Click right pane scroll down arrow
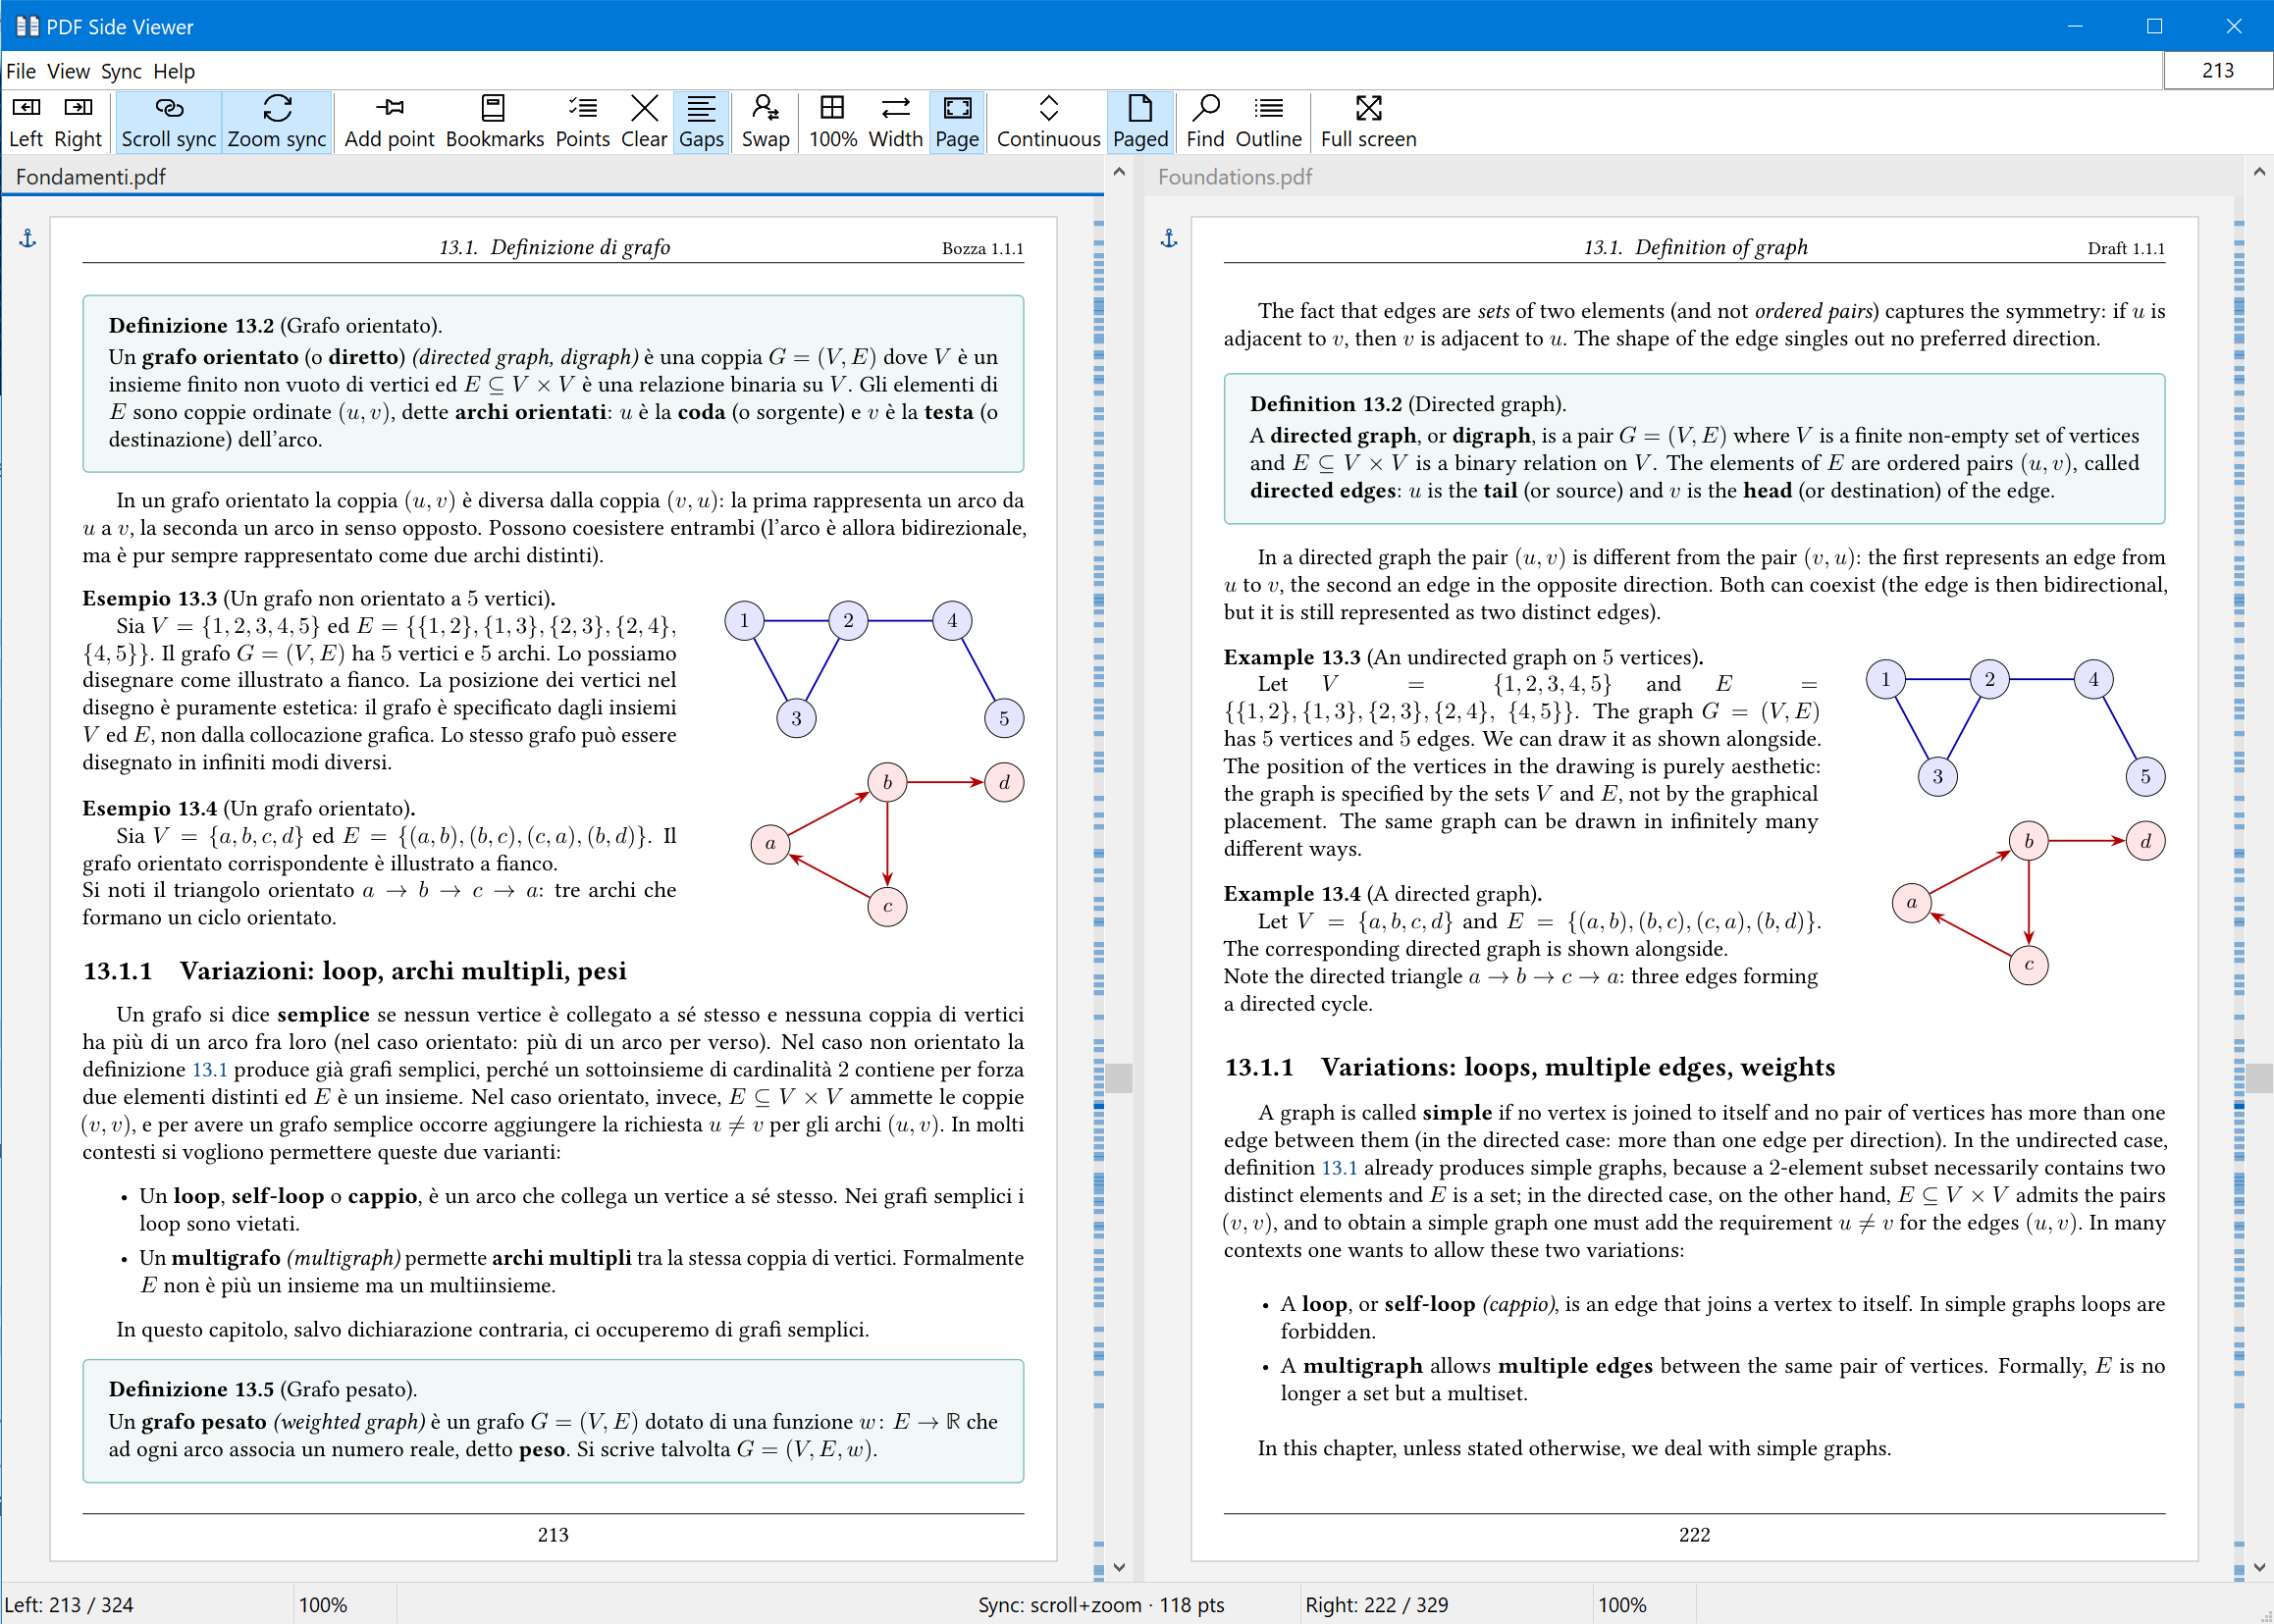 [x=2259, y=1567]
